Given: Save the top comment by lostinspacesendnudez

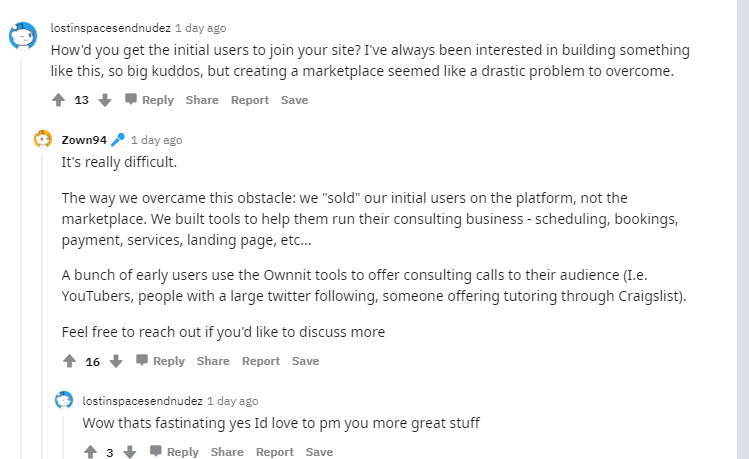Looking at the screenshot, I should (294, 100).
